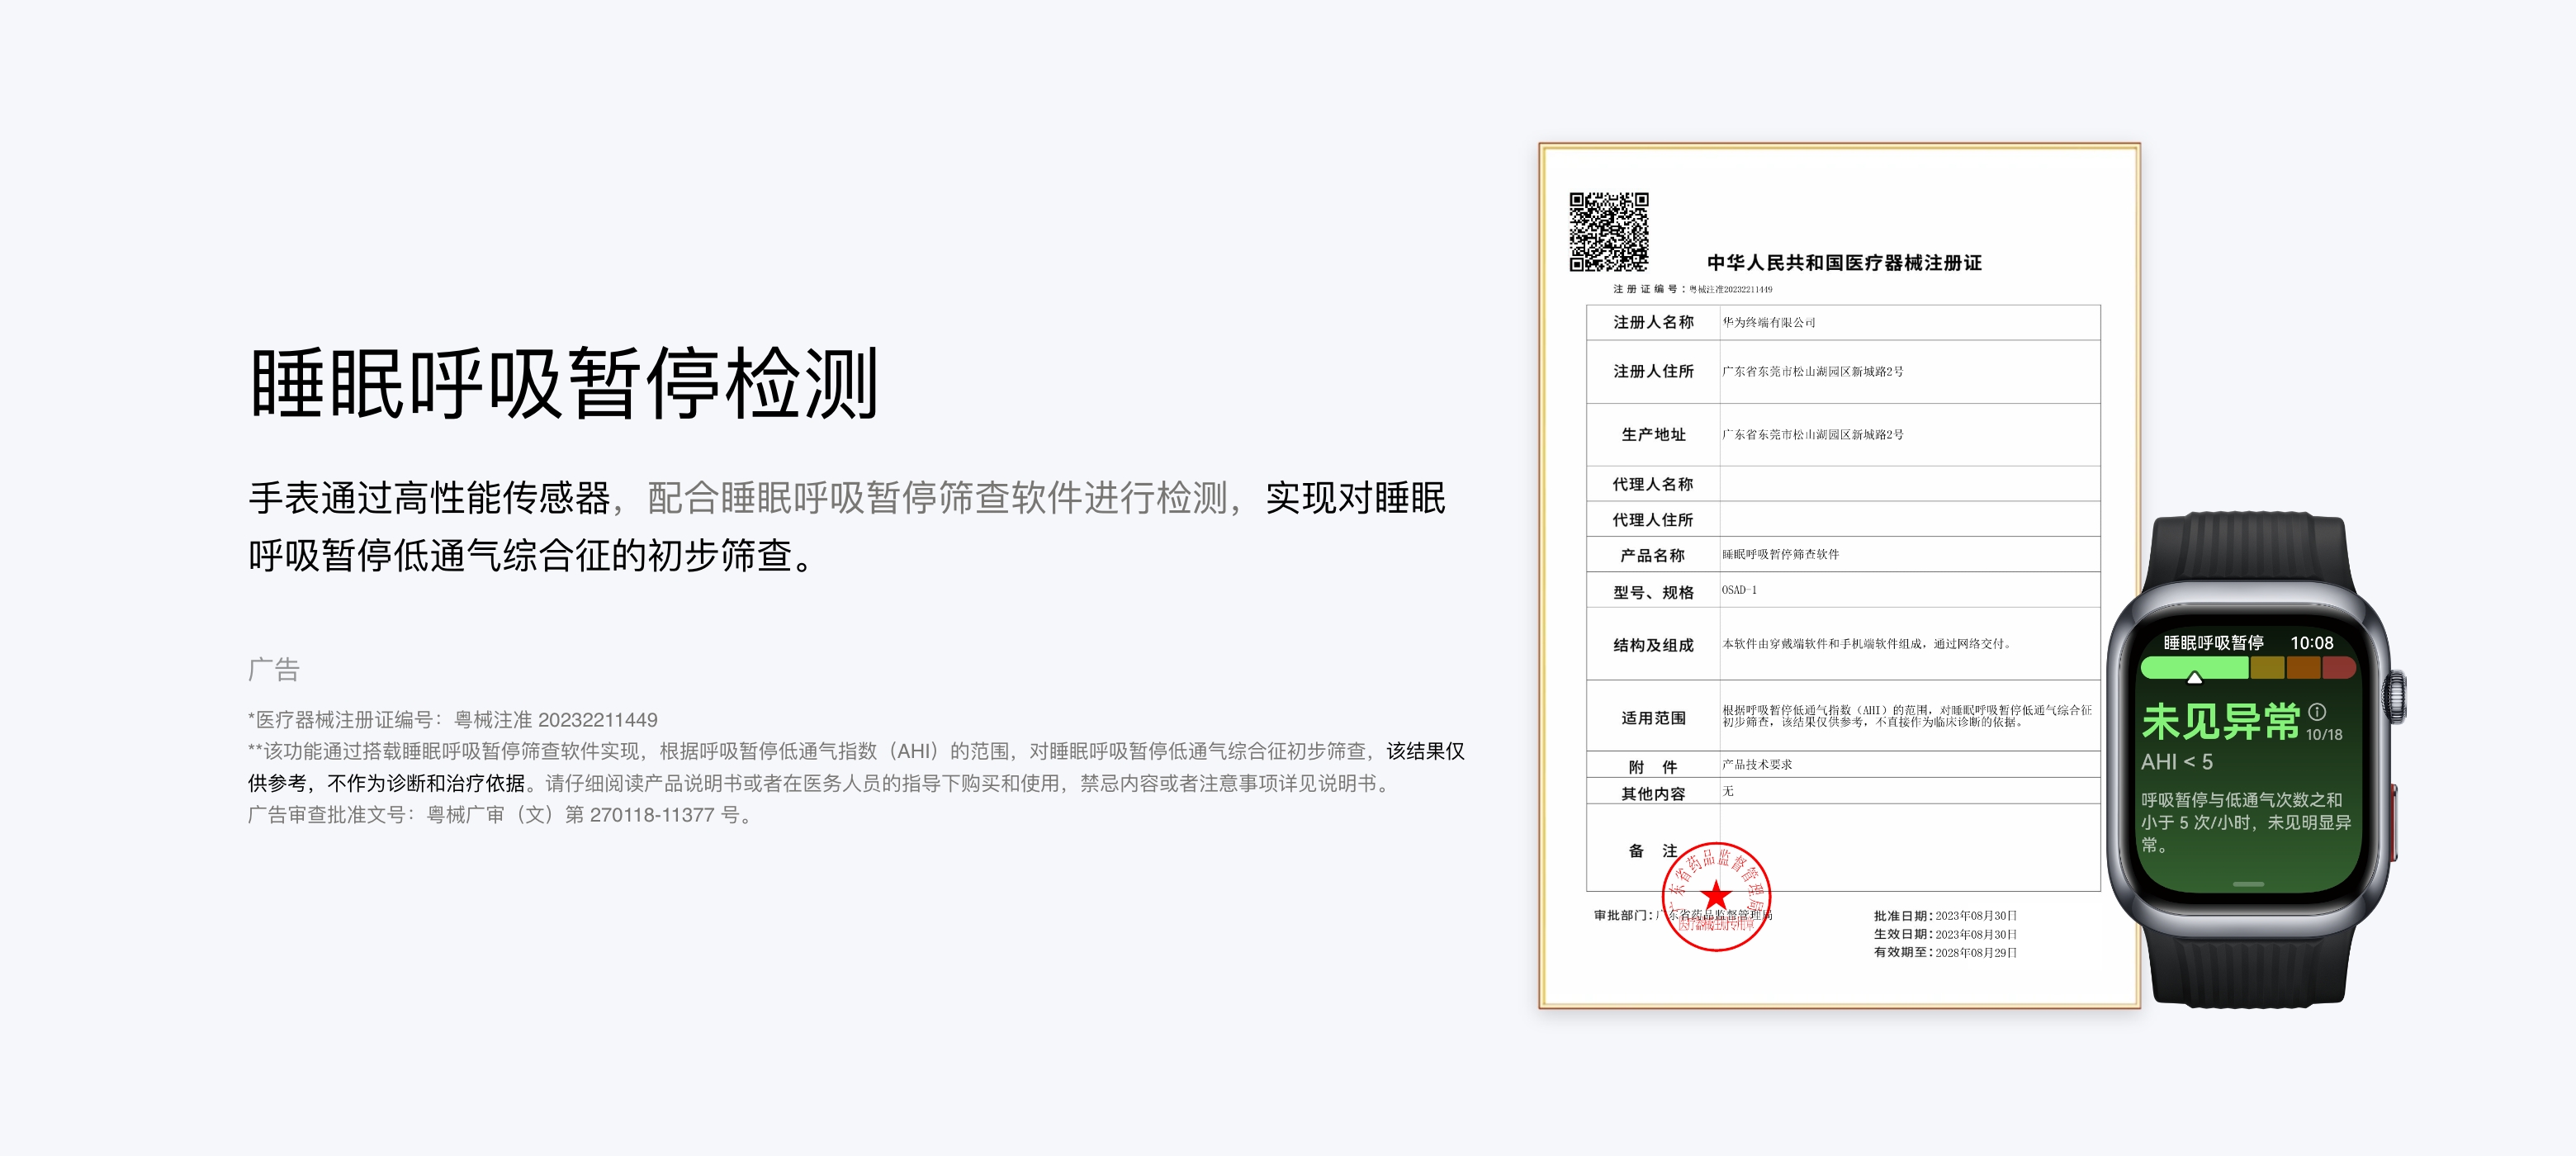2576x1156 pixels.
Task: Tap the yellow segment of the AHI scale
Action: point(2267,667)
